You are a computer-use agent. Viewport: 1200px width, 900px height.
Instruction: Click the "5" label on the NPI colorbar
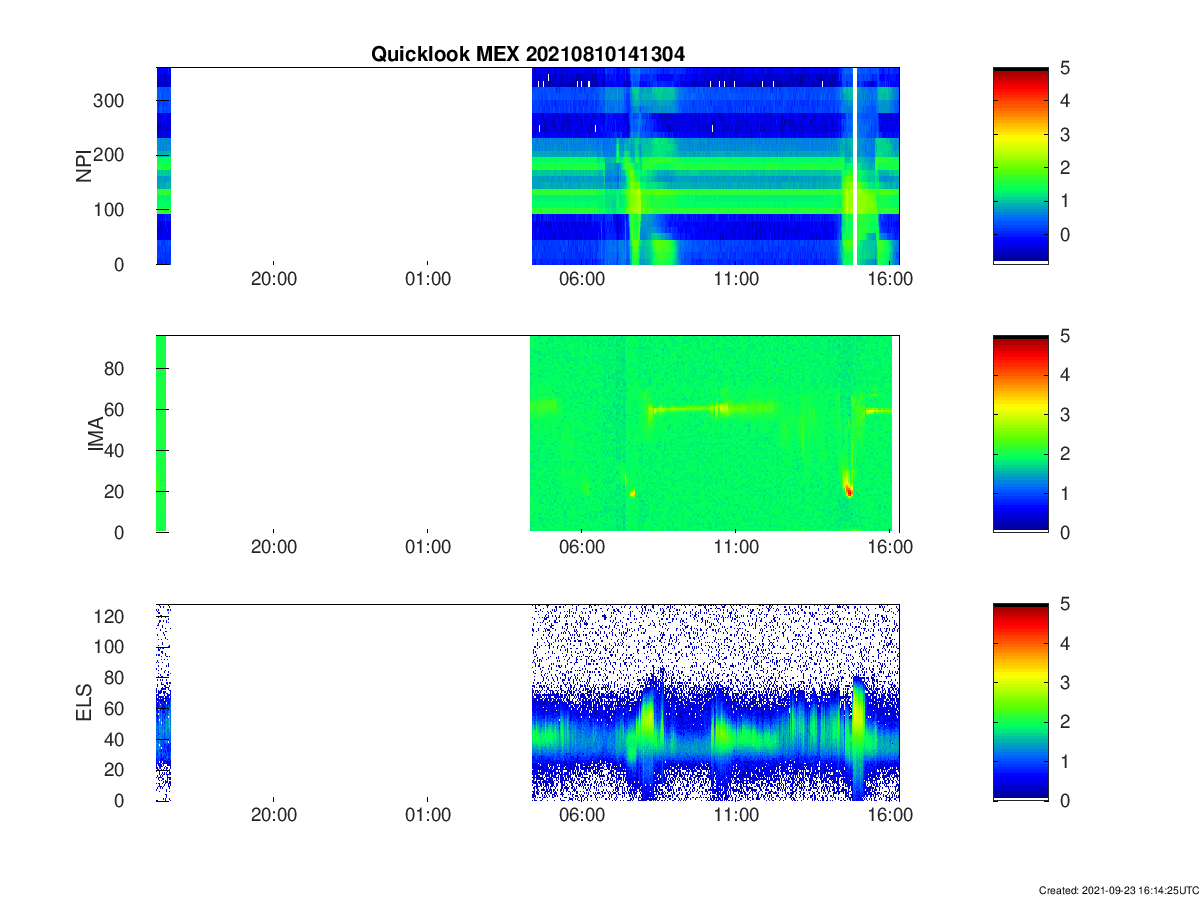pyautogui.click(x=1066, y=68)
